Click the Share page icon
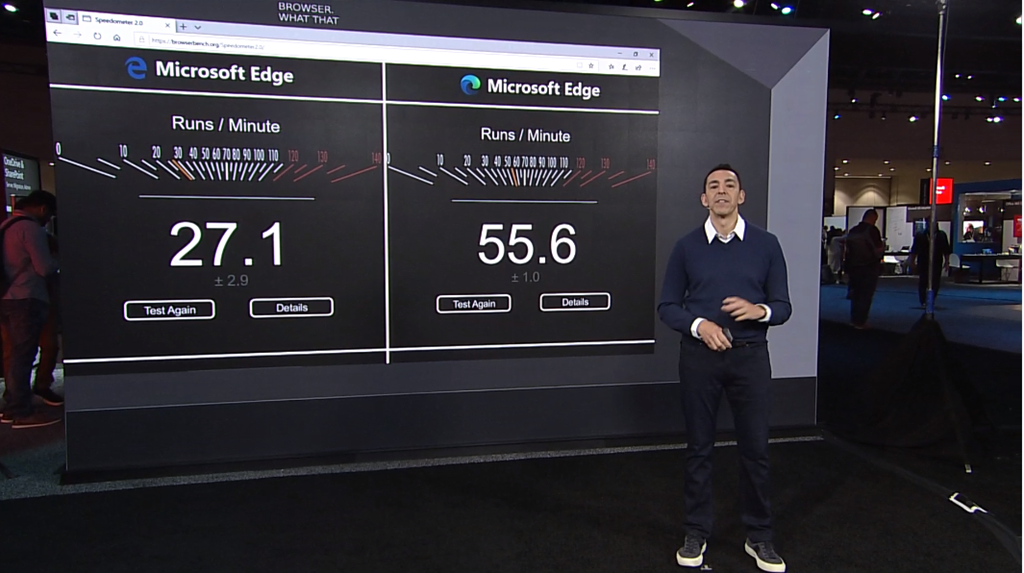 (x=638, y=68)
